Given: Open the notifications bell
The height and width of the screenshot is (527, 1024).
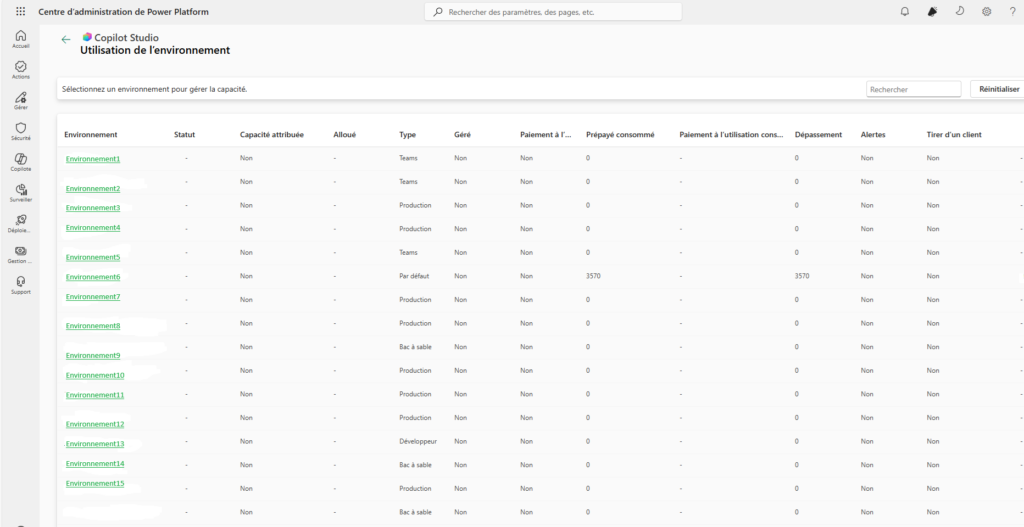Looking at the screenshot, I should 905,12.
